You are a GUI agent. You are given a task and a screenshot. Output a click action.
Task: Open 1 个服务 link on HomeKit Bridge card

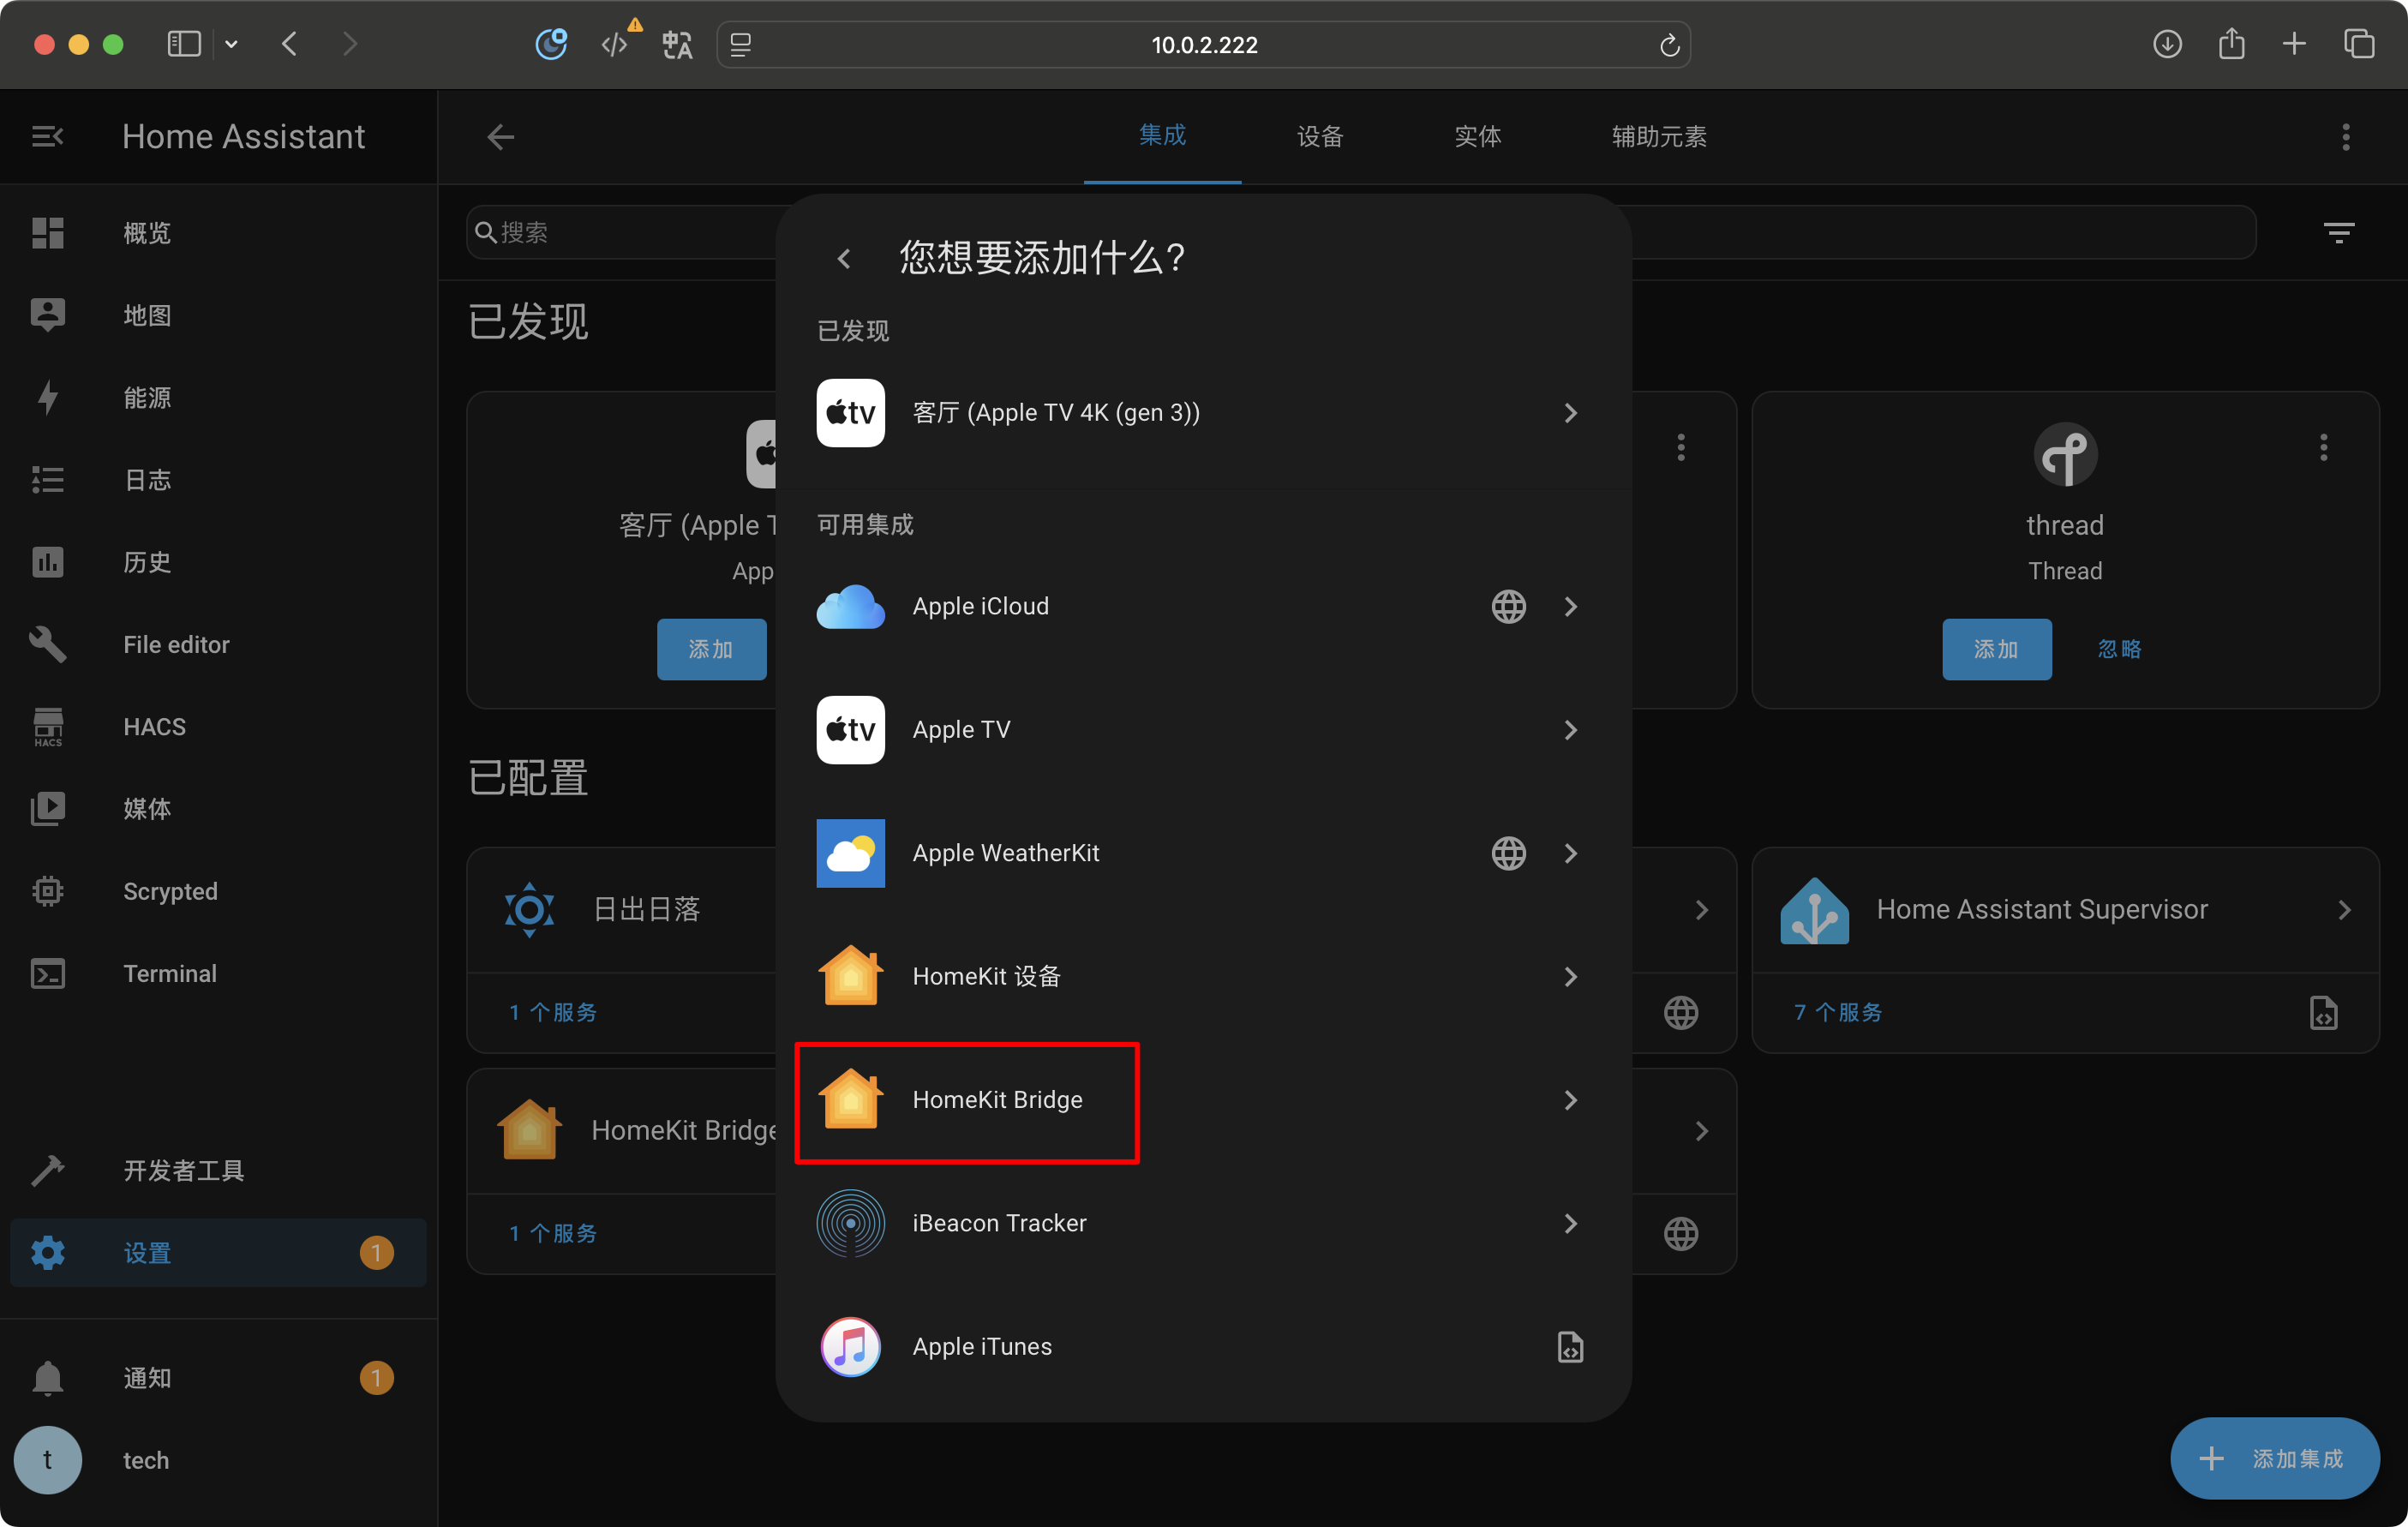click(x=552, y=1233)
